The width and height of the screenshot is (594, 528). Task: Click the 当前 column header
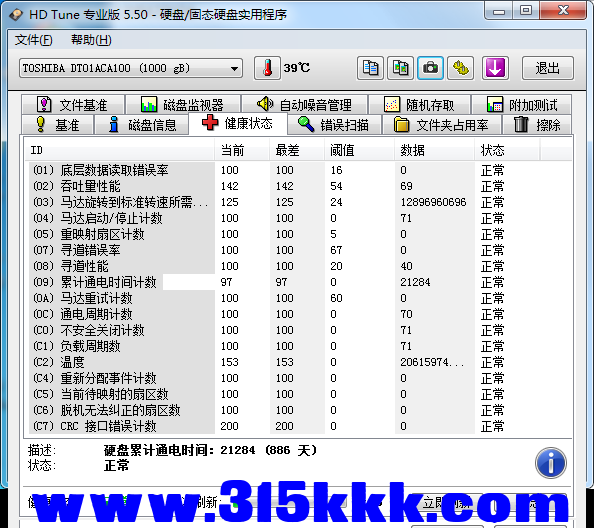(x=242, y=150)
